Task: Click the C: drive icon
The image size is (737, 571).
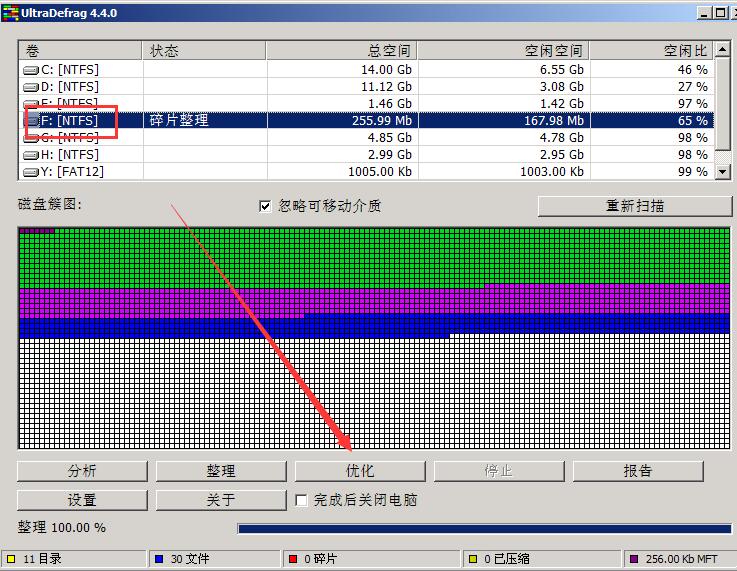Action: click(31, 70)
